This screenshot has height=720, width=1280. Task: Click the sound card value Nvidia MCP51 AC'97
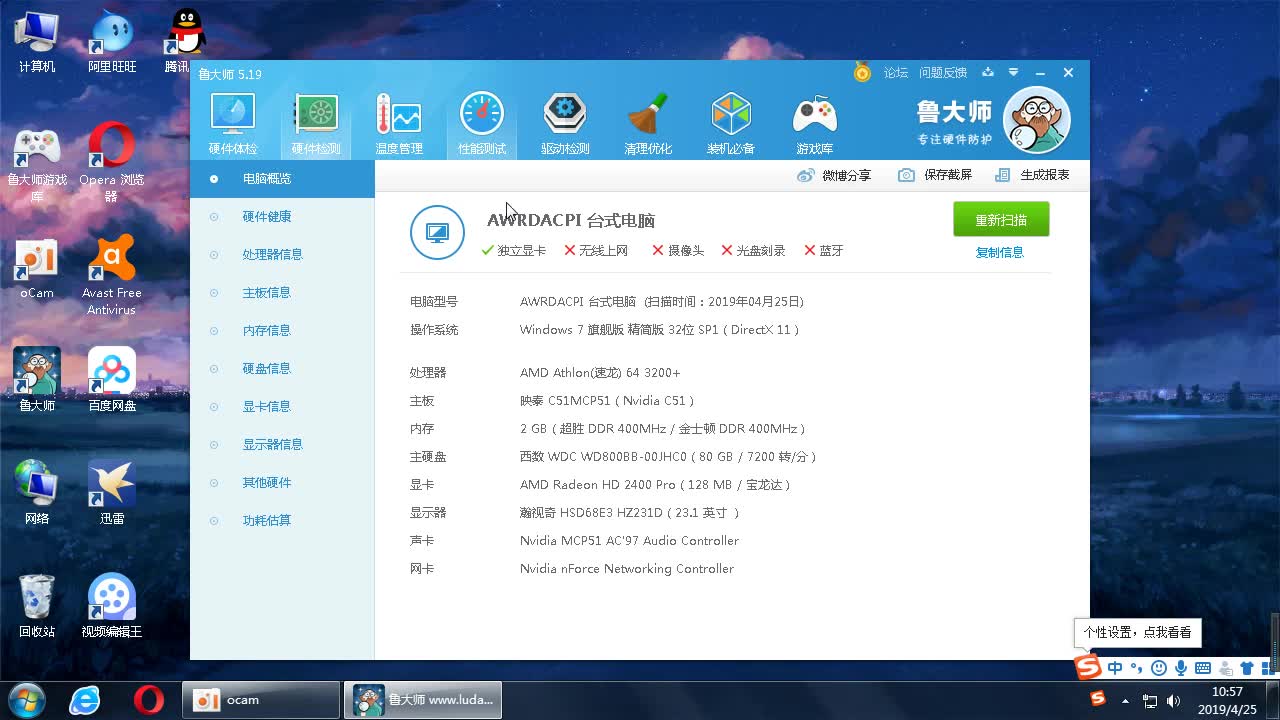[629, 541]
